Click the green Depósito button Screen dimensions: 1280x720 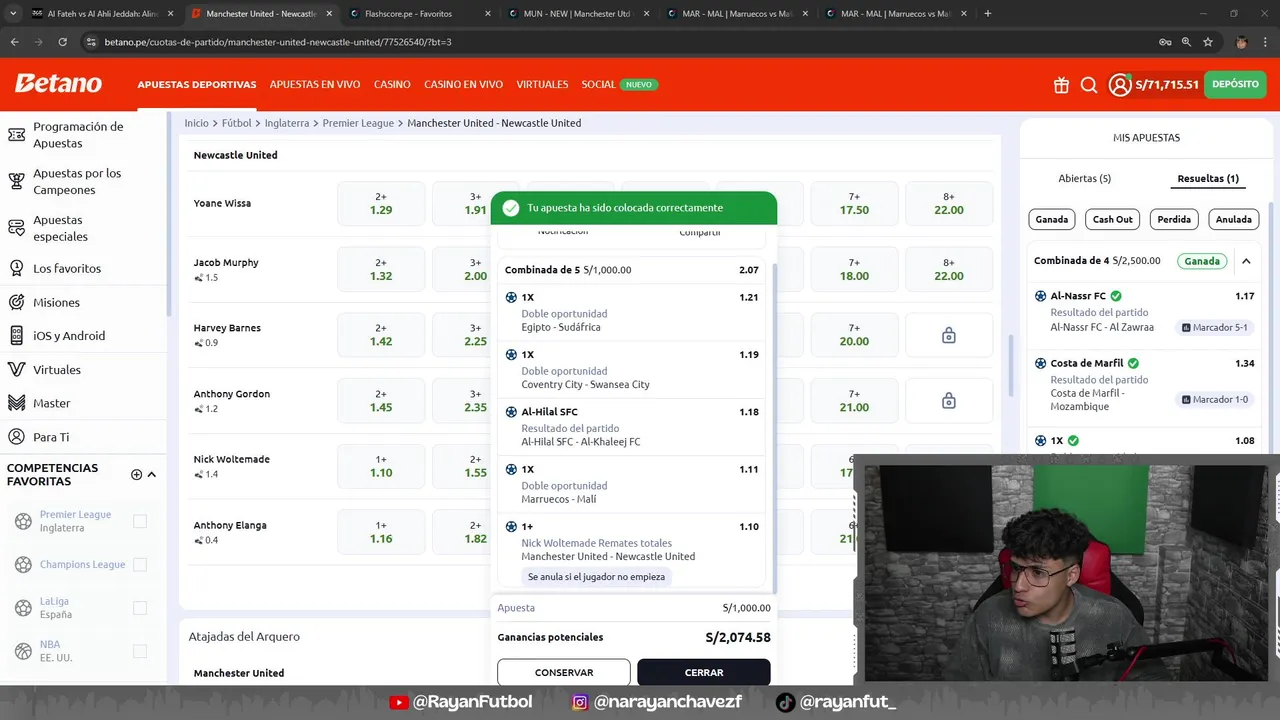[x=1235, y=85]
